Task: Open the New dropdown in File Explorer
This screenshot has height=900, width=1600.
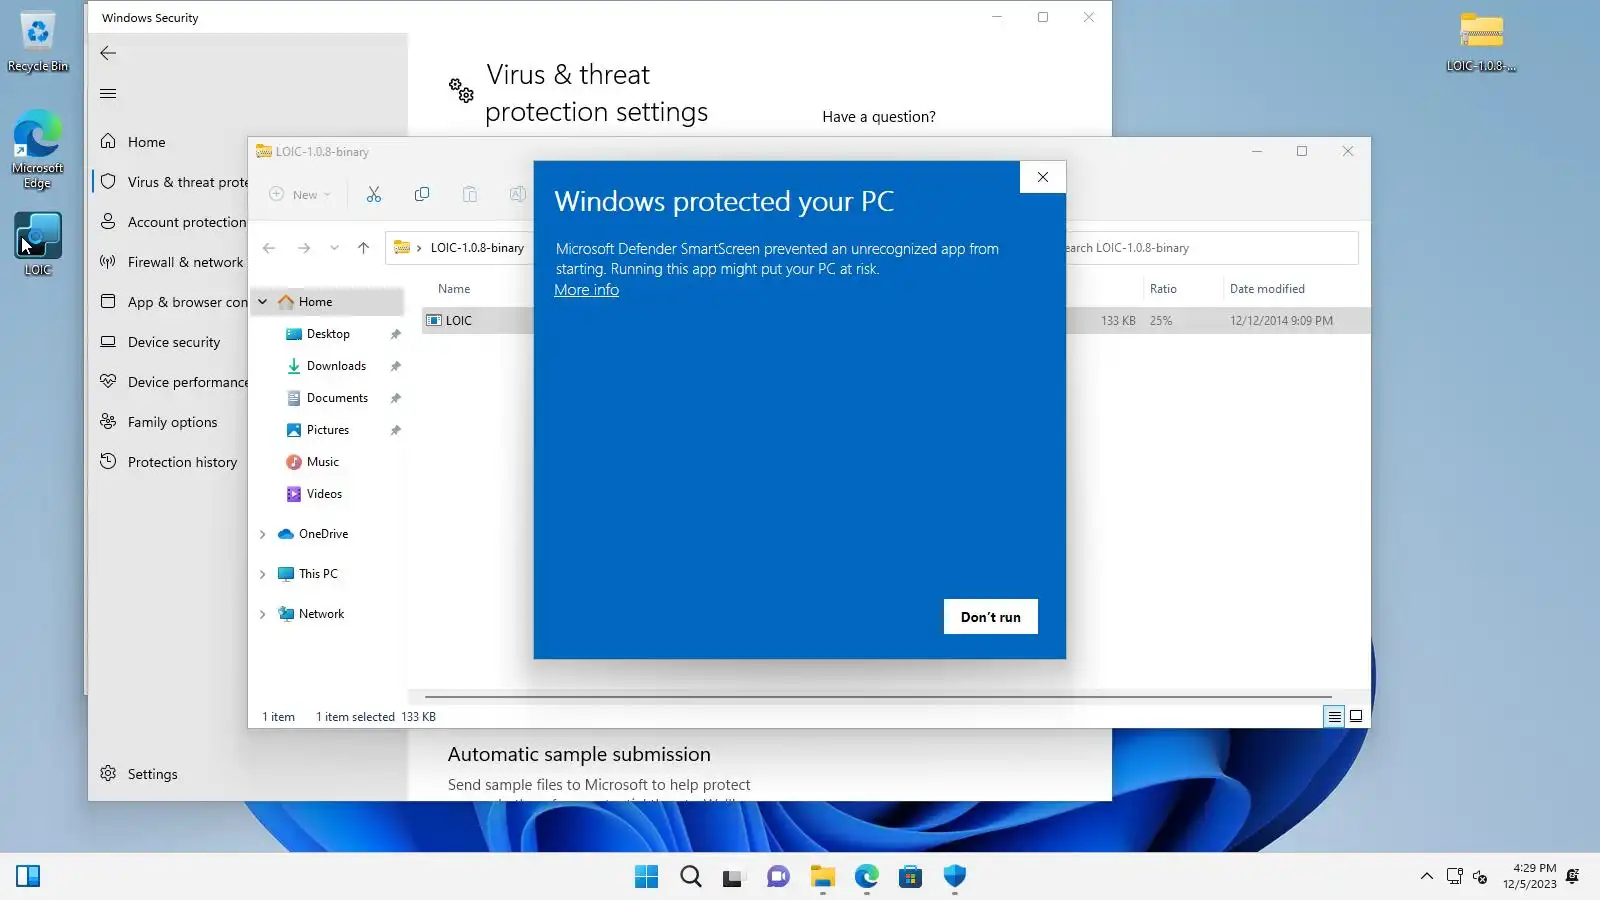Action: [300, 194]
